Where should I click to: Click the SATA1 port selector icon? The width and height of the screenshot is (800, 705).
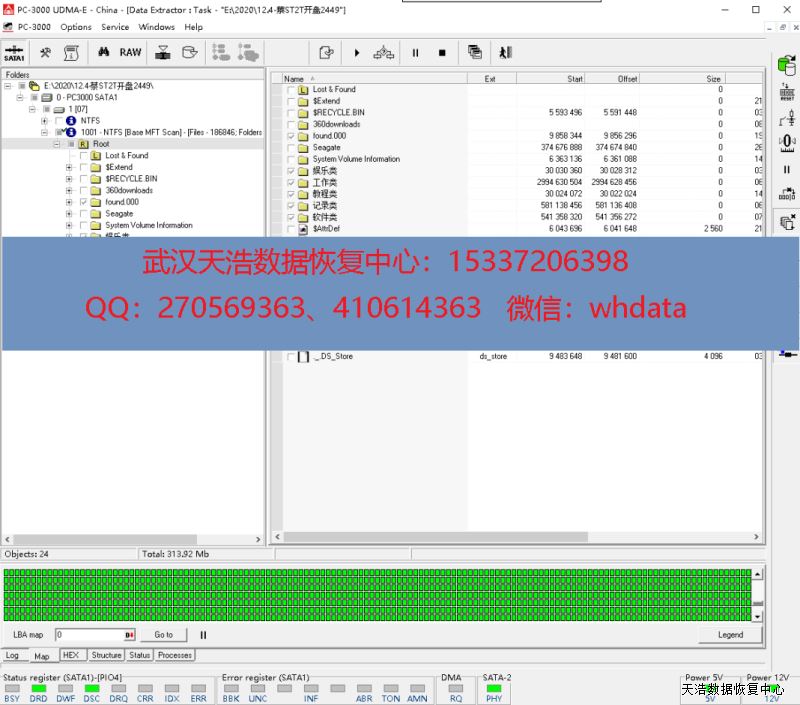(x=14, y=52)
